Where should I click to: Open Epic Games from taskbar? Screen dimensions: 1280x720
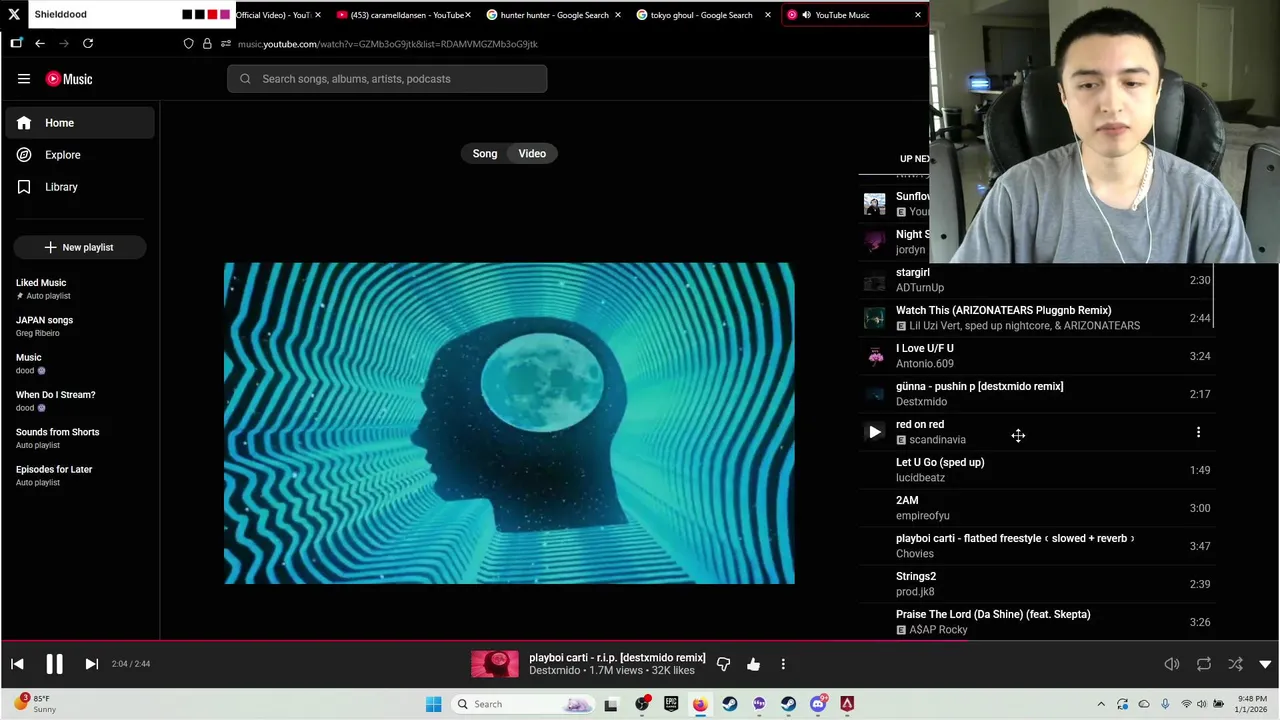671,704
